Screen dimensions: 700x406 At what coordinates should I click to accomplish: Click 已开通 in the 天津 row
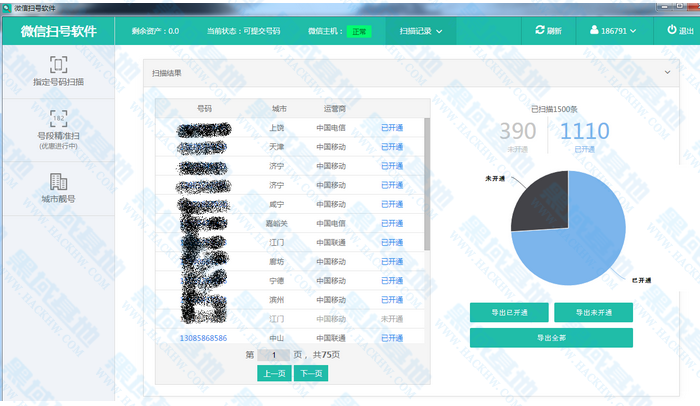pos(392,147)
